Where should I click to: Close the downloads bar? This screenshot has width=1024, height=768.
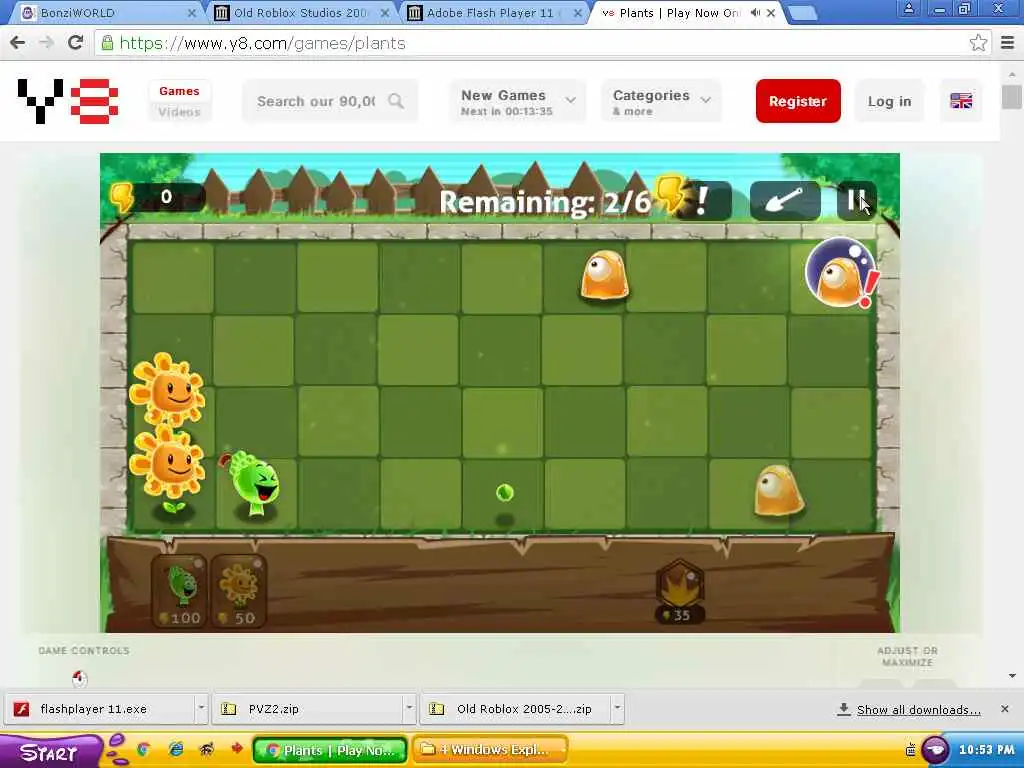[1004, 709]
